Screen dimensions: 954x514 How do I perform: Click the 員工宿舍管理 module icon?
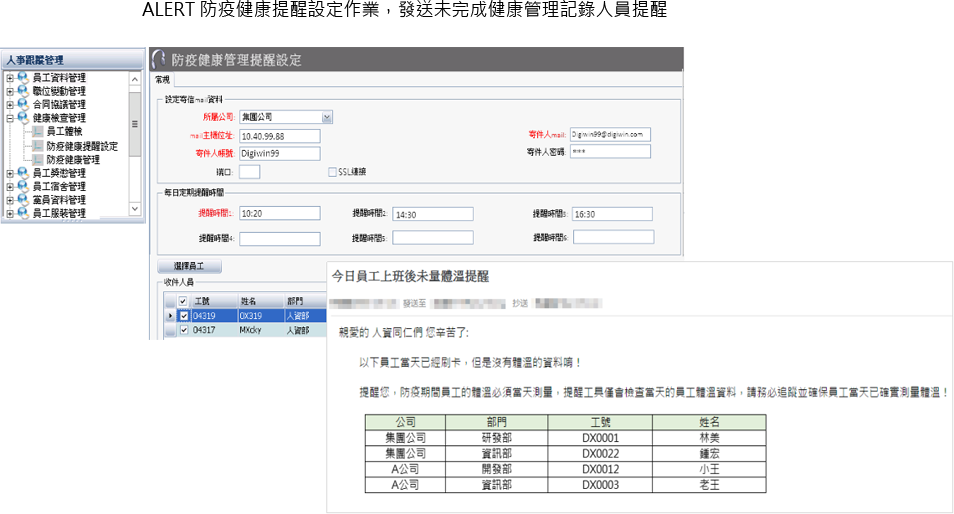(x=22, y=186)
